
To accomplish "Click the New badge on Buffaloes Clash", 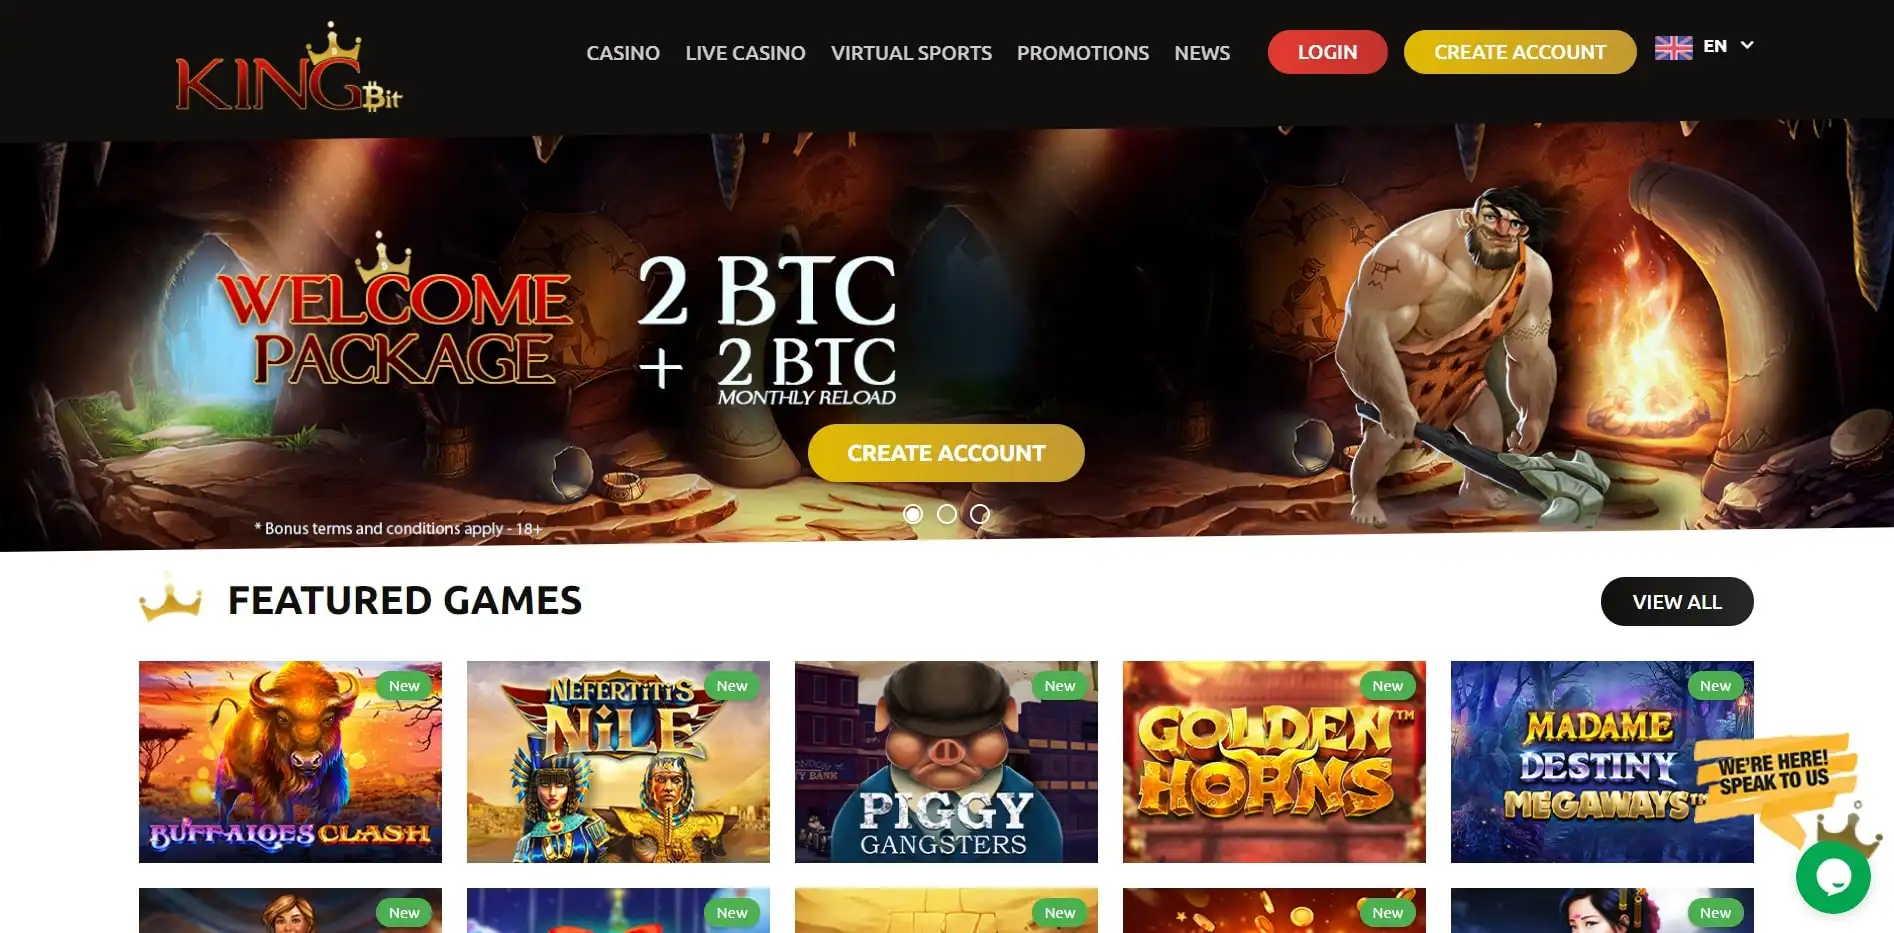I will [404, 686].
